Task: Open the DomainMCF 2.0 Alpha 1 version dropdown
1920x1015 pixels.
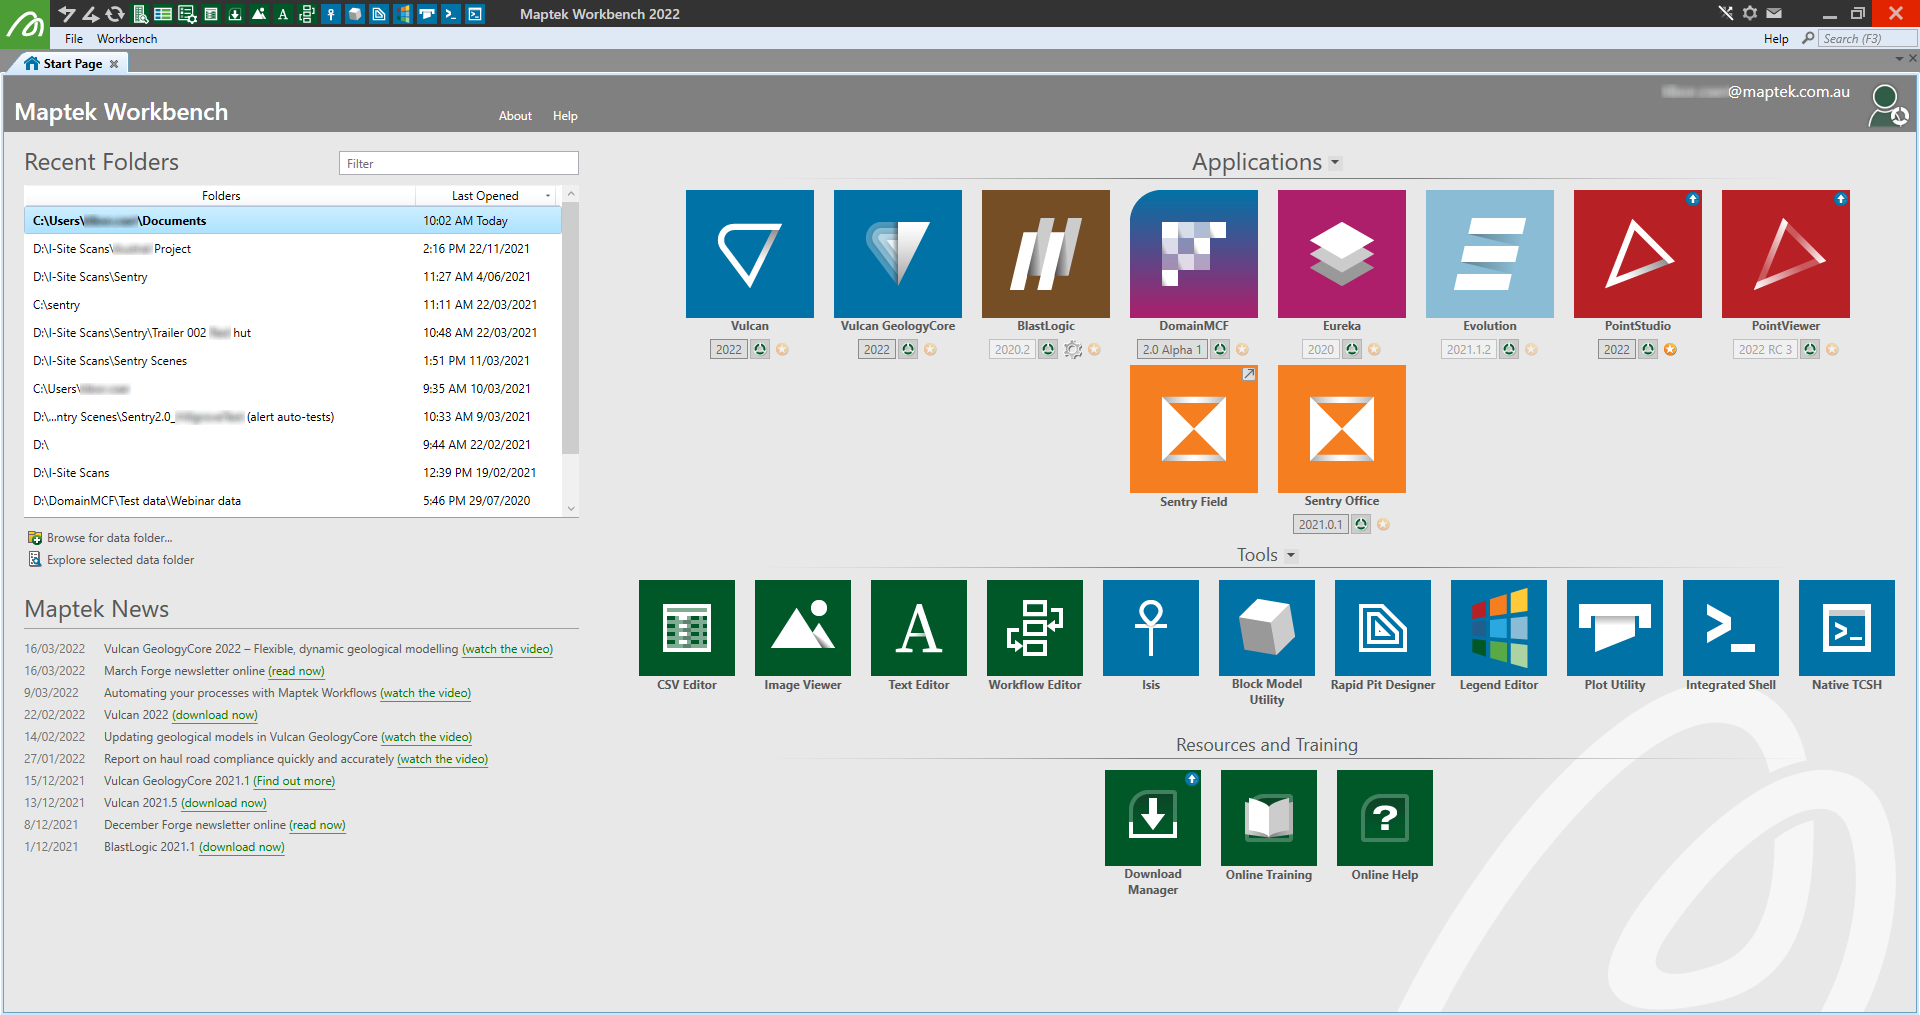Action: (1172, 350)
